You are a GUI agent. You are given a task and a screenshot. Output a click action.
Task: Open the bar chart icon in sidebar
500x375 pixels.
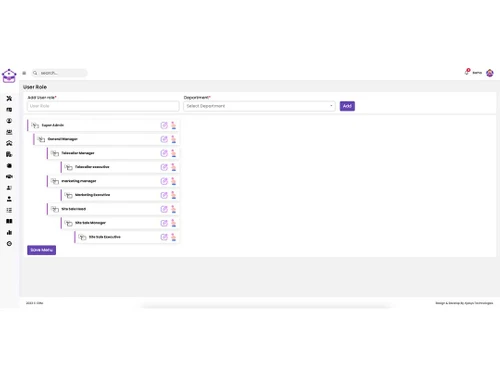click(x=9, y=232)
